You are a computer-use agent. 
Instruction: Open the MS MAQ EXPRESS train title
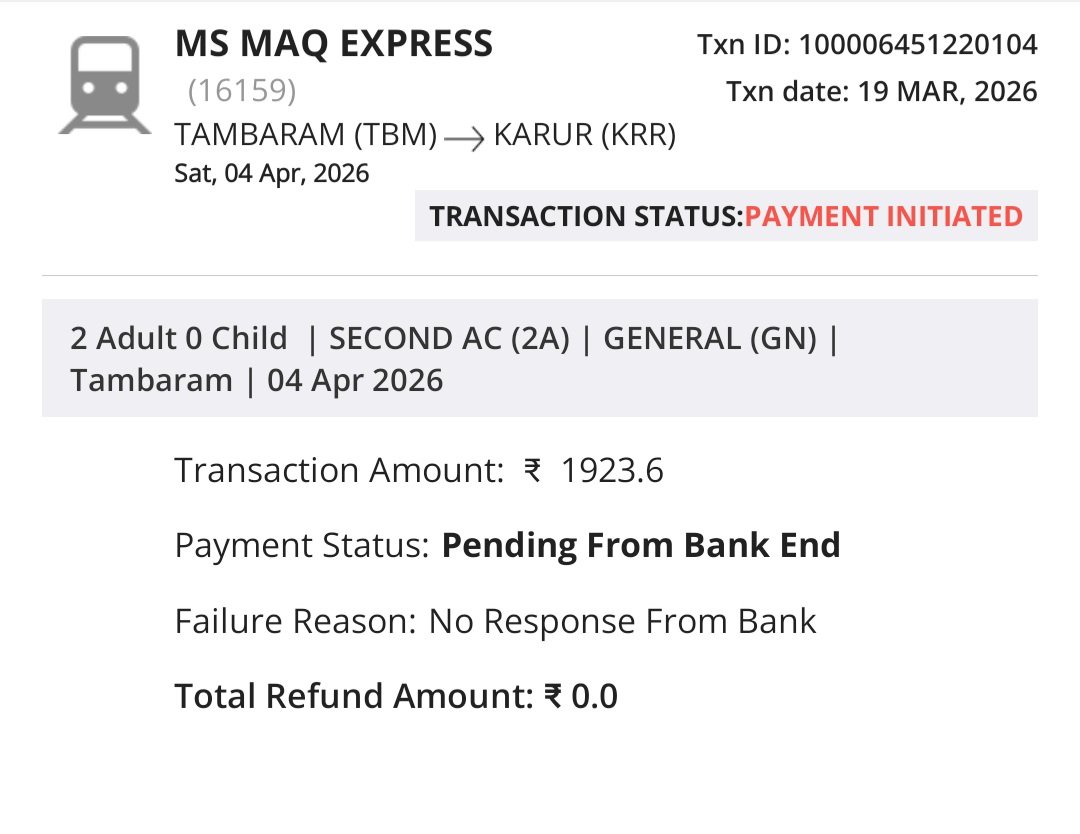tap(334, 44)
